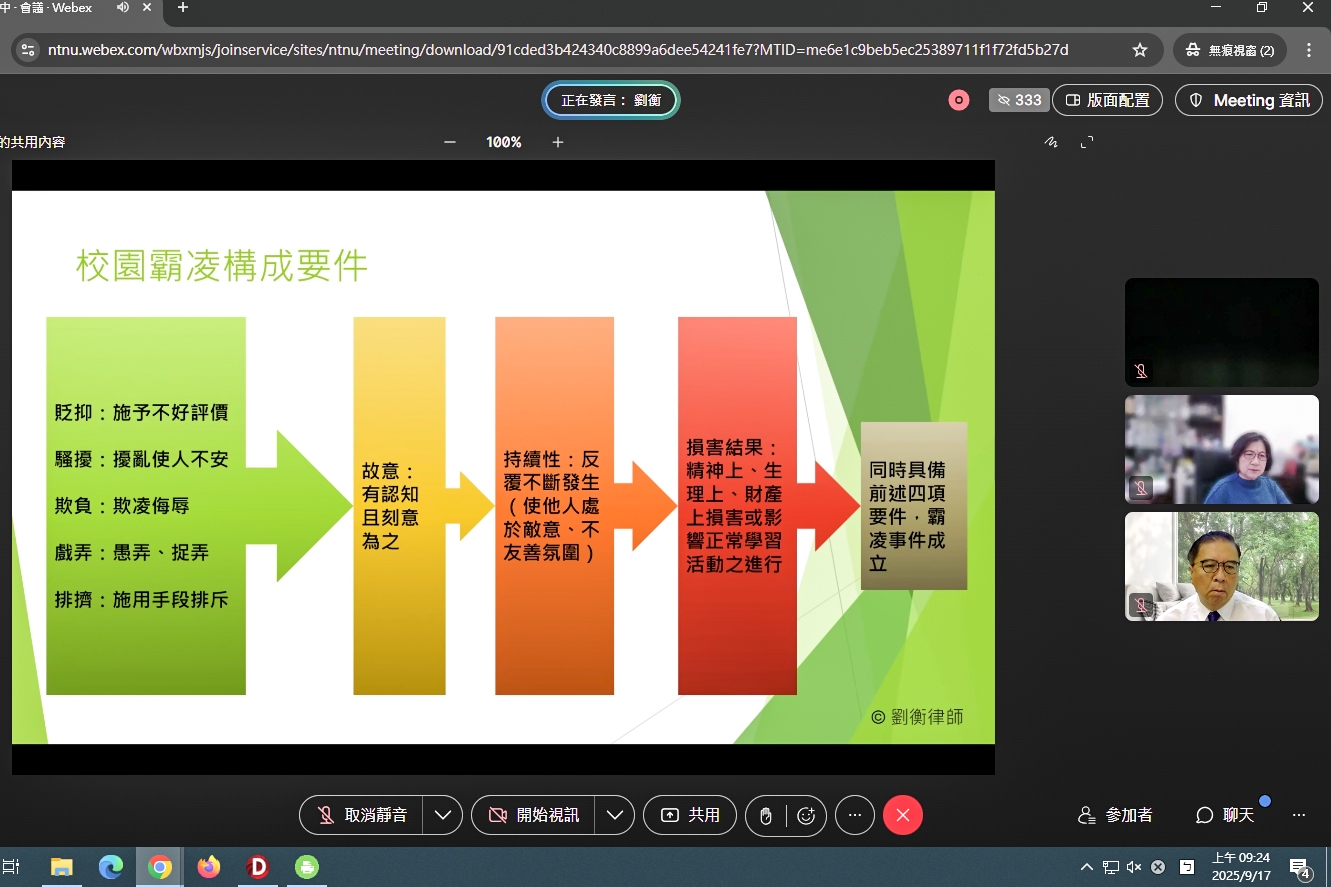Mute the Webex tab via speaker icon
The width and height of the screenshot is (1331, 887).
[x=122, y=8]
